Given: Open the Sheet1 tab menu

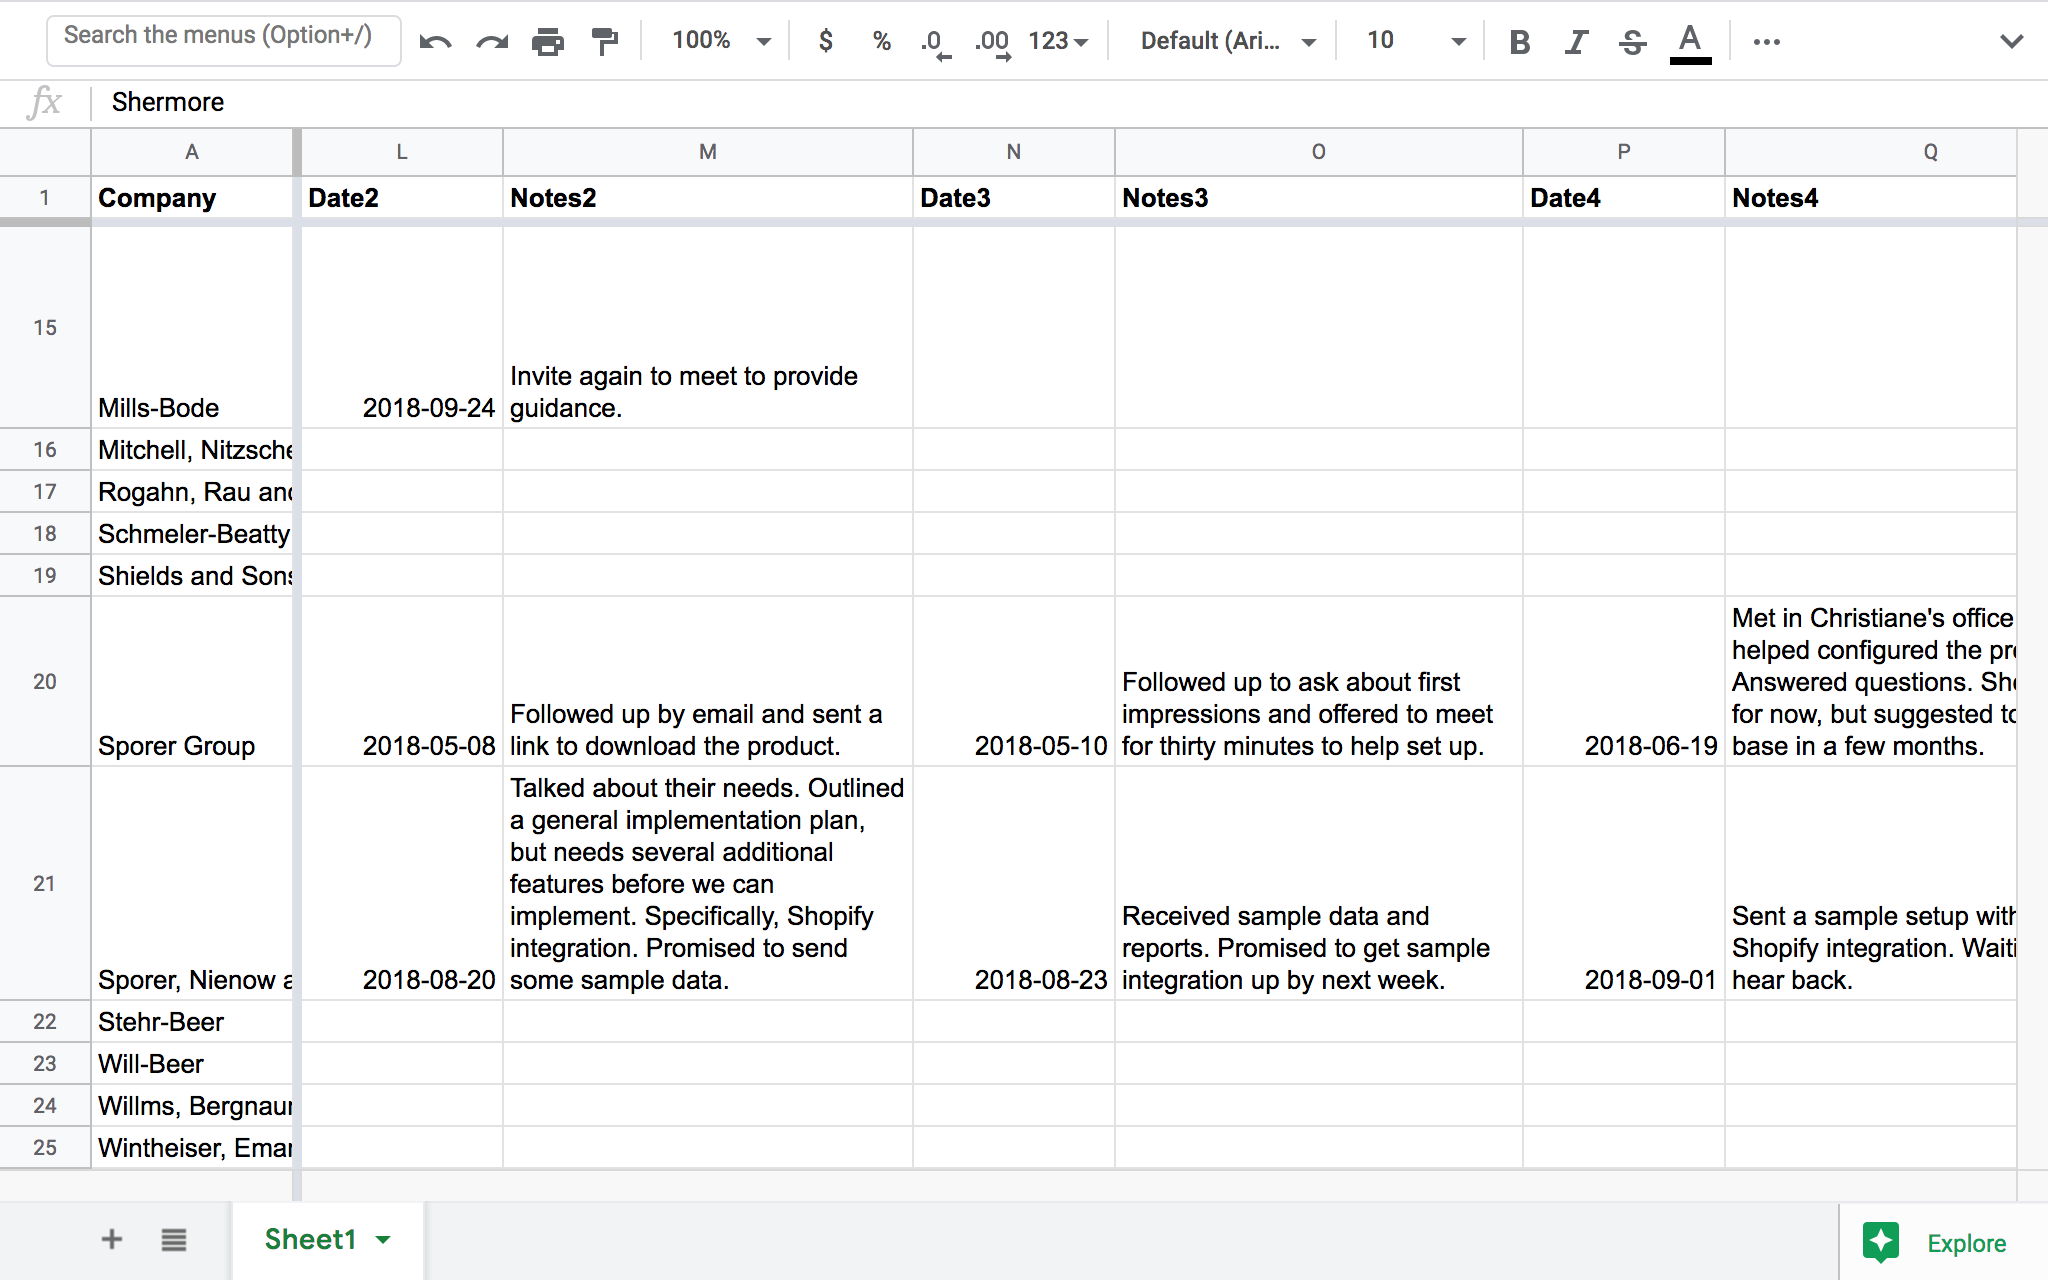Looking at the screenshot, I should 383,1239.
